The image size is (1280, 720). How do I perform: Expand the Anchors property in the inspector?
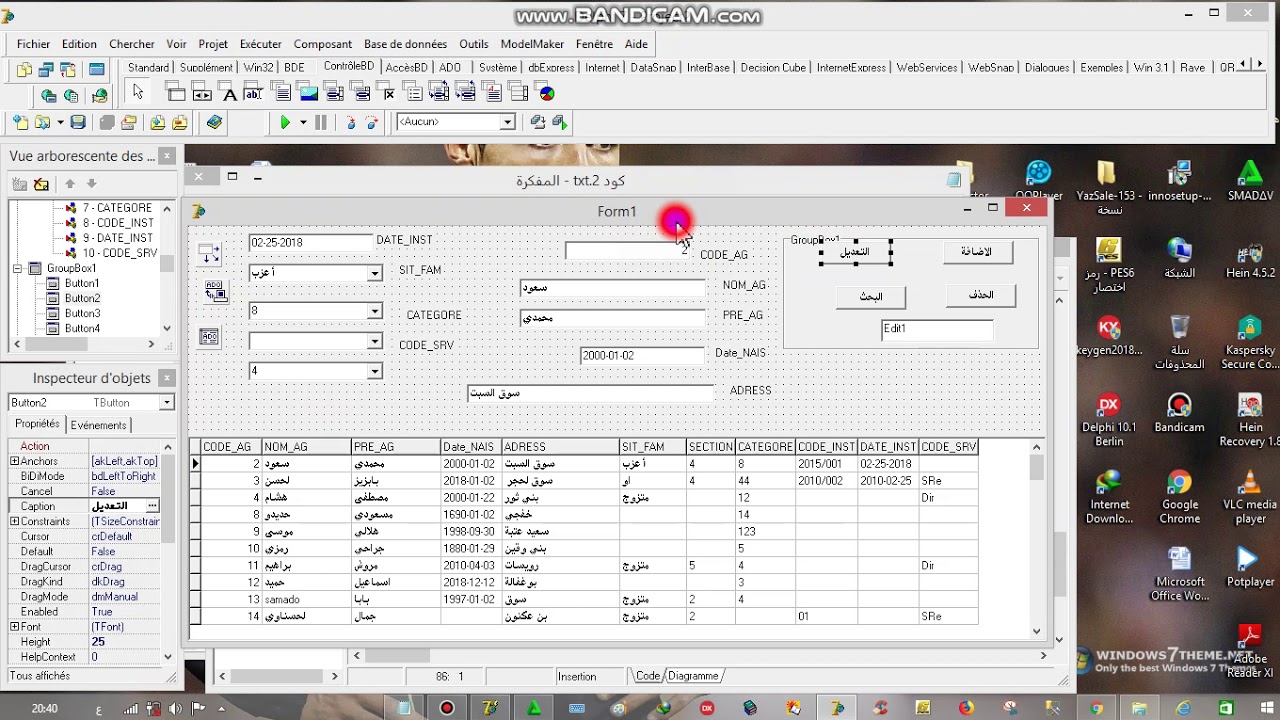[14, 461]
